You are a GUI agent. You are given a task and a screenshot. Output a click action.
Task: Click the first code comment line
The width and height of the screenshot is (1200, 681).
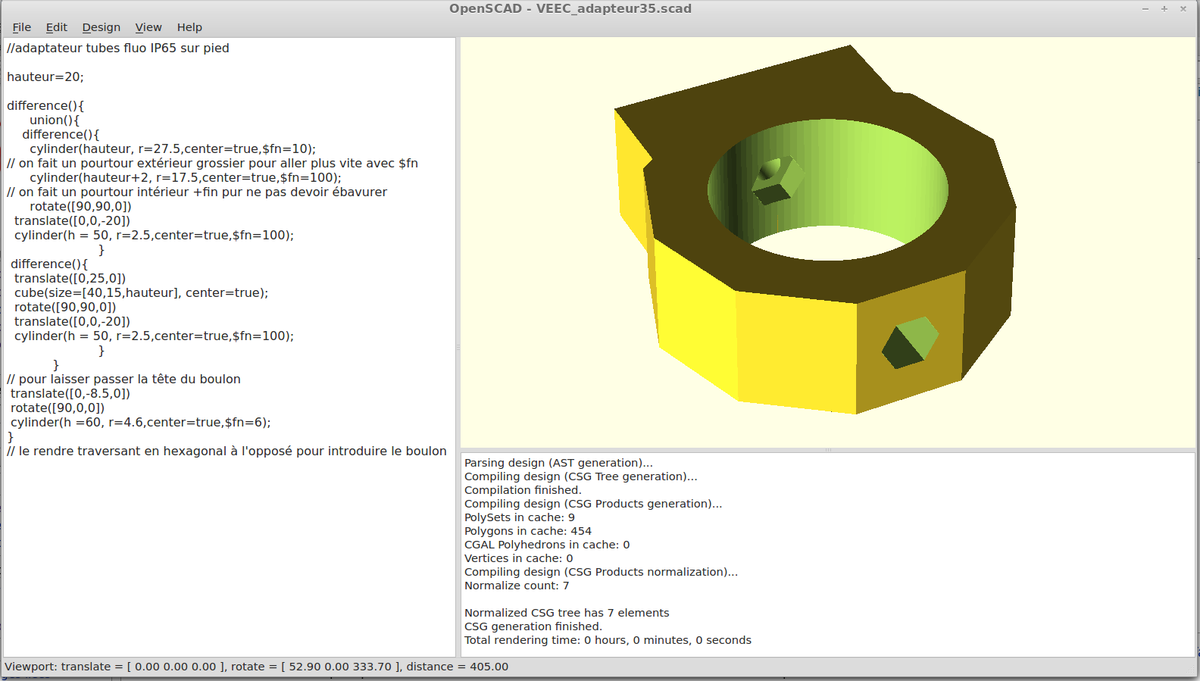(118, 47)
